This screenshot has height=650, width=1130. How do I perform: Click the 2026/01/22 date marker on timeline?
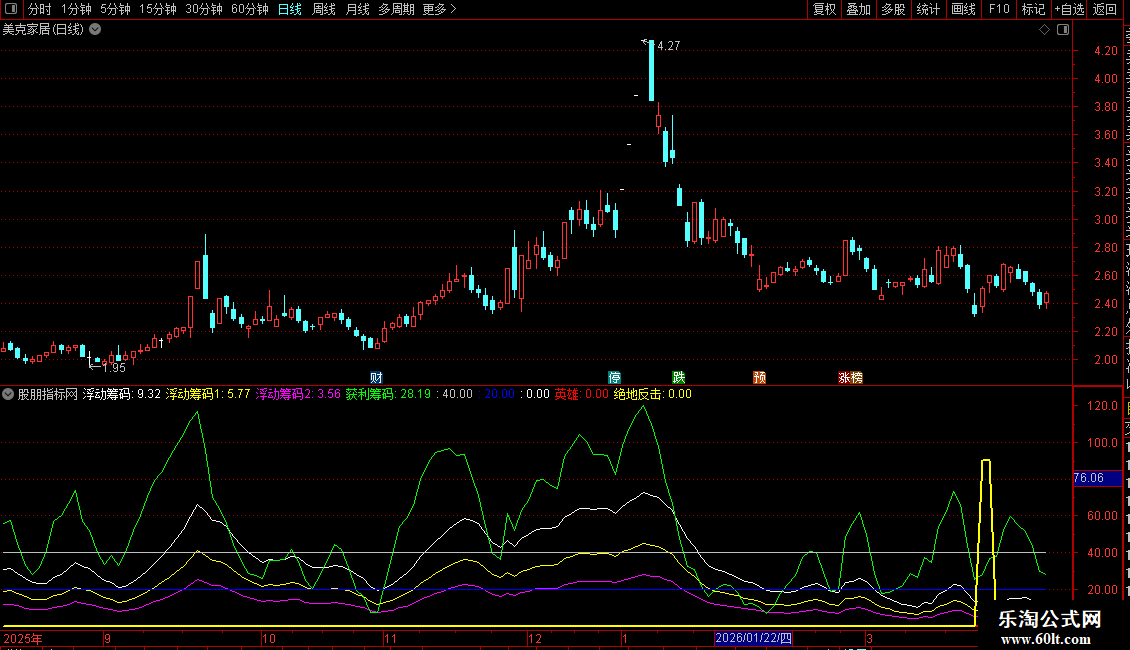753,638
